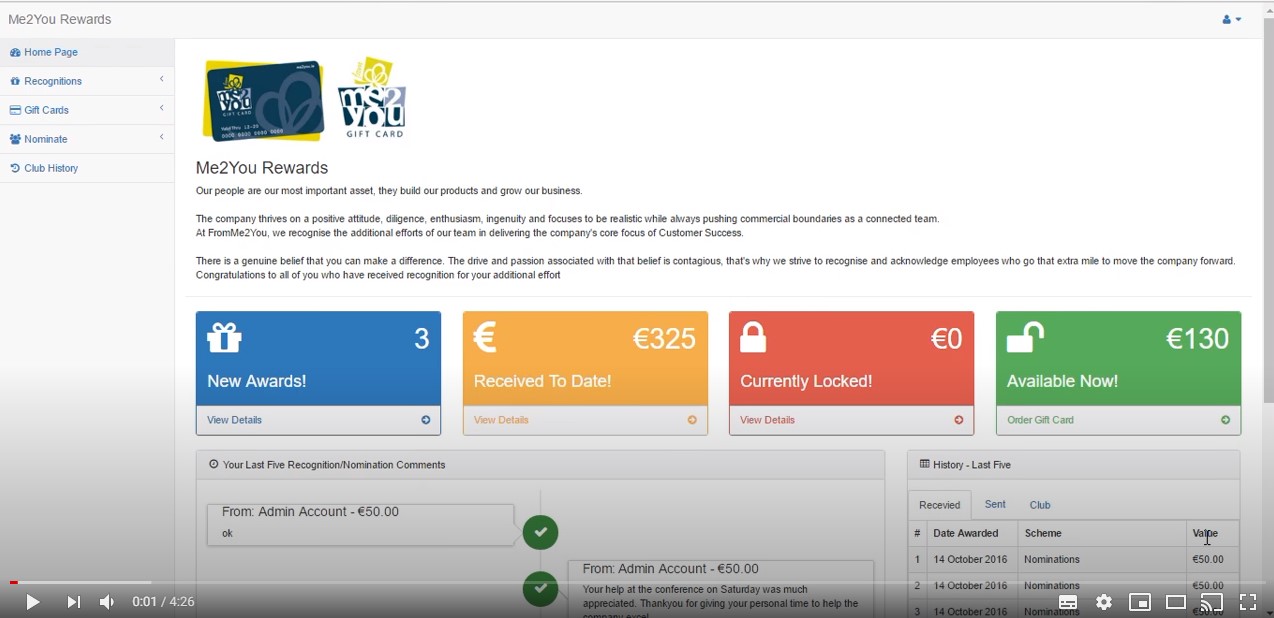Click the Nominate users icon in sidebar

tap(15, 139)
